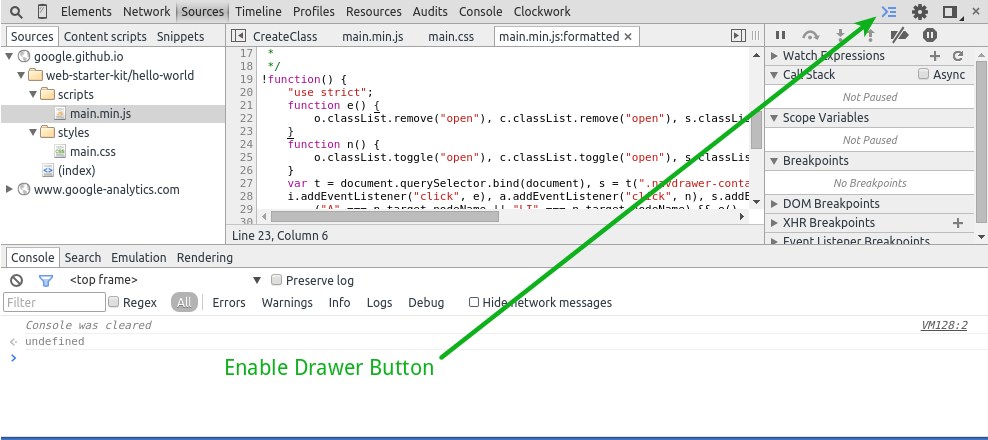Enable the Async call stack checkbox
Image resolution: width=988 pixels, height=440 pixels.
[x=924, y=75]
